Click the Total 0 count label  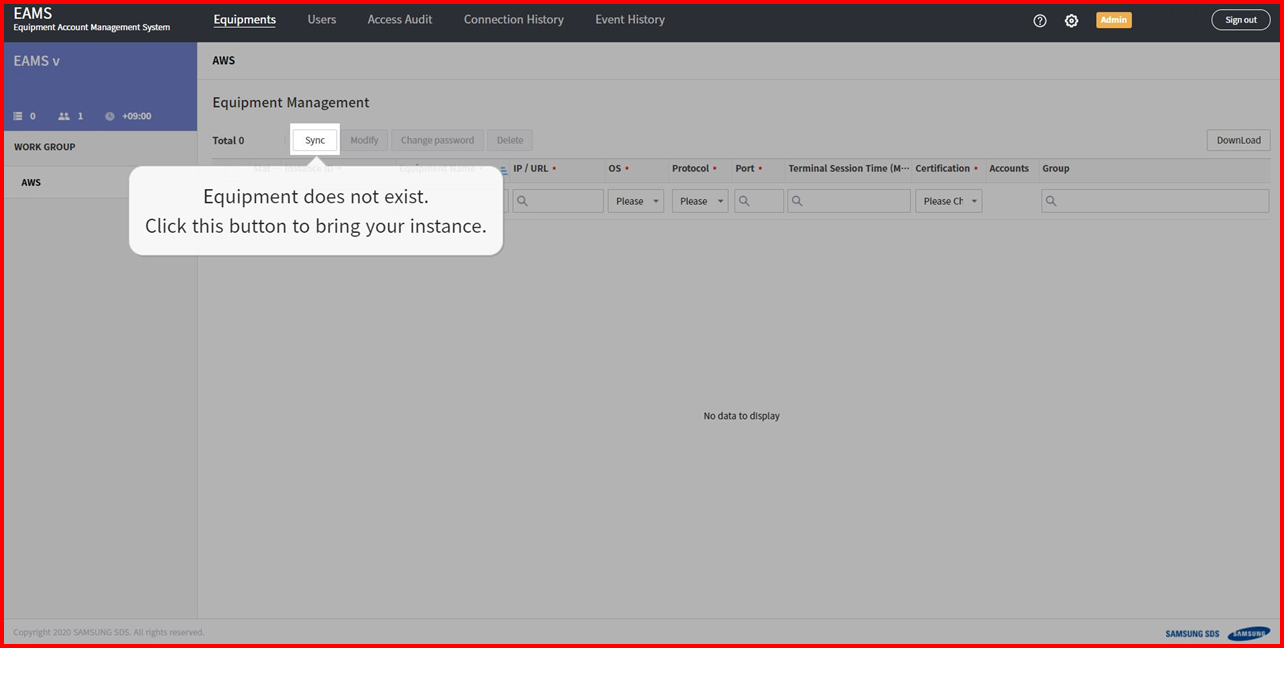click(x=228, y=141)
